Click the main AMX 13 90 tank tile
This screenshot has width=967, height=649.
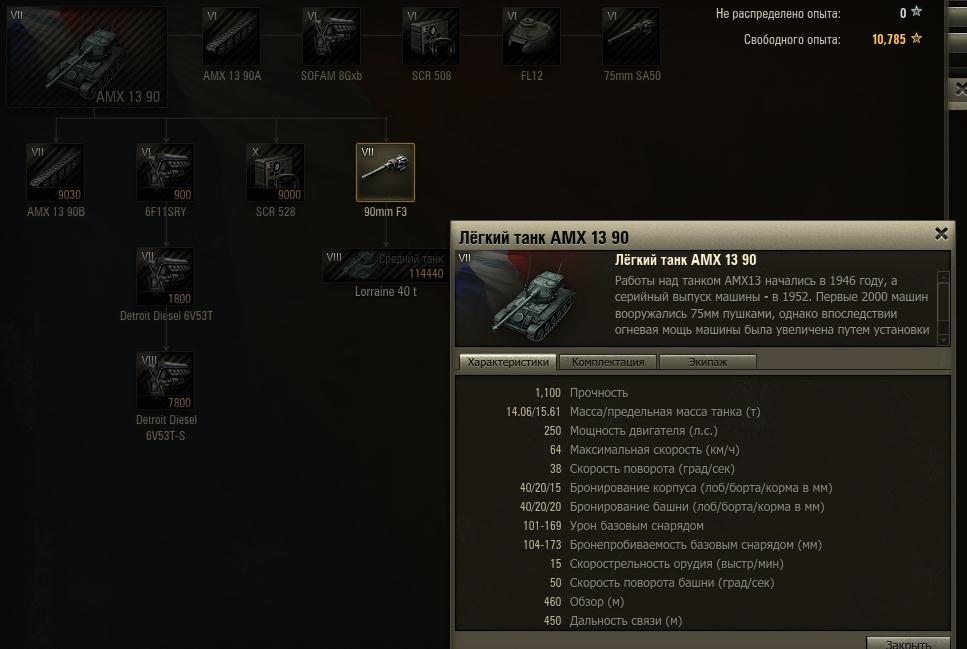(x=87, y=57)
